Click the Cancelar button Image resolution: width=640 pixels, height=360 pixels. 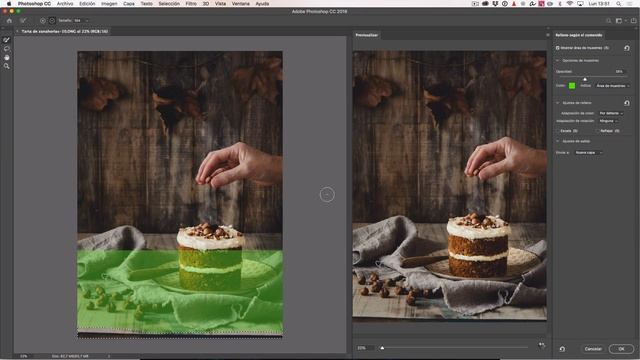(x=593, y=349)
